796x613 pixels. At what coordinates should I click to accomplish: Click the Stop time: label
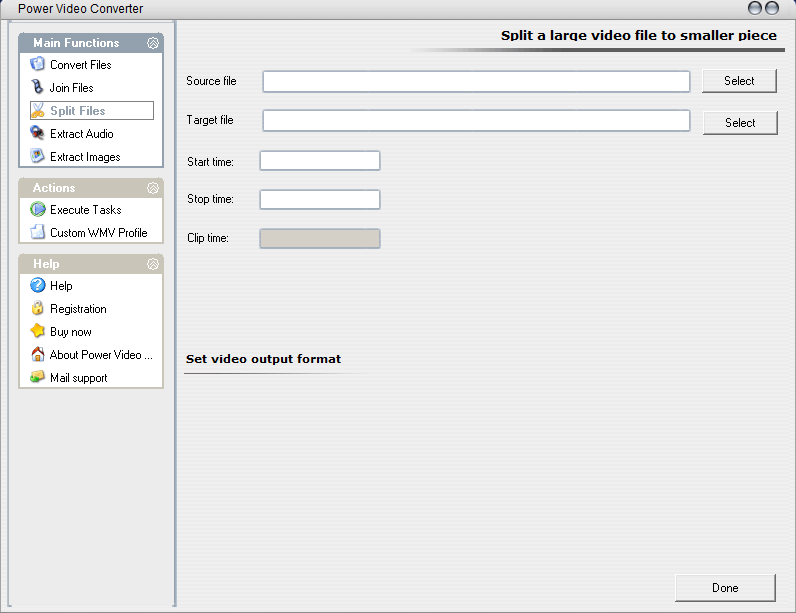[210, 199]
